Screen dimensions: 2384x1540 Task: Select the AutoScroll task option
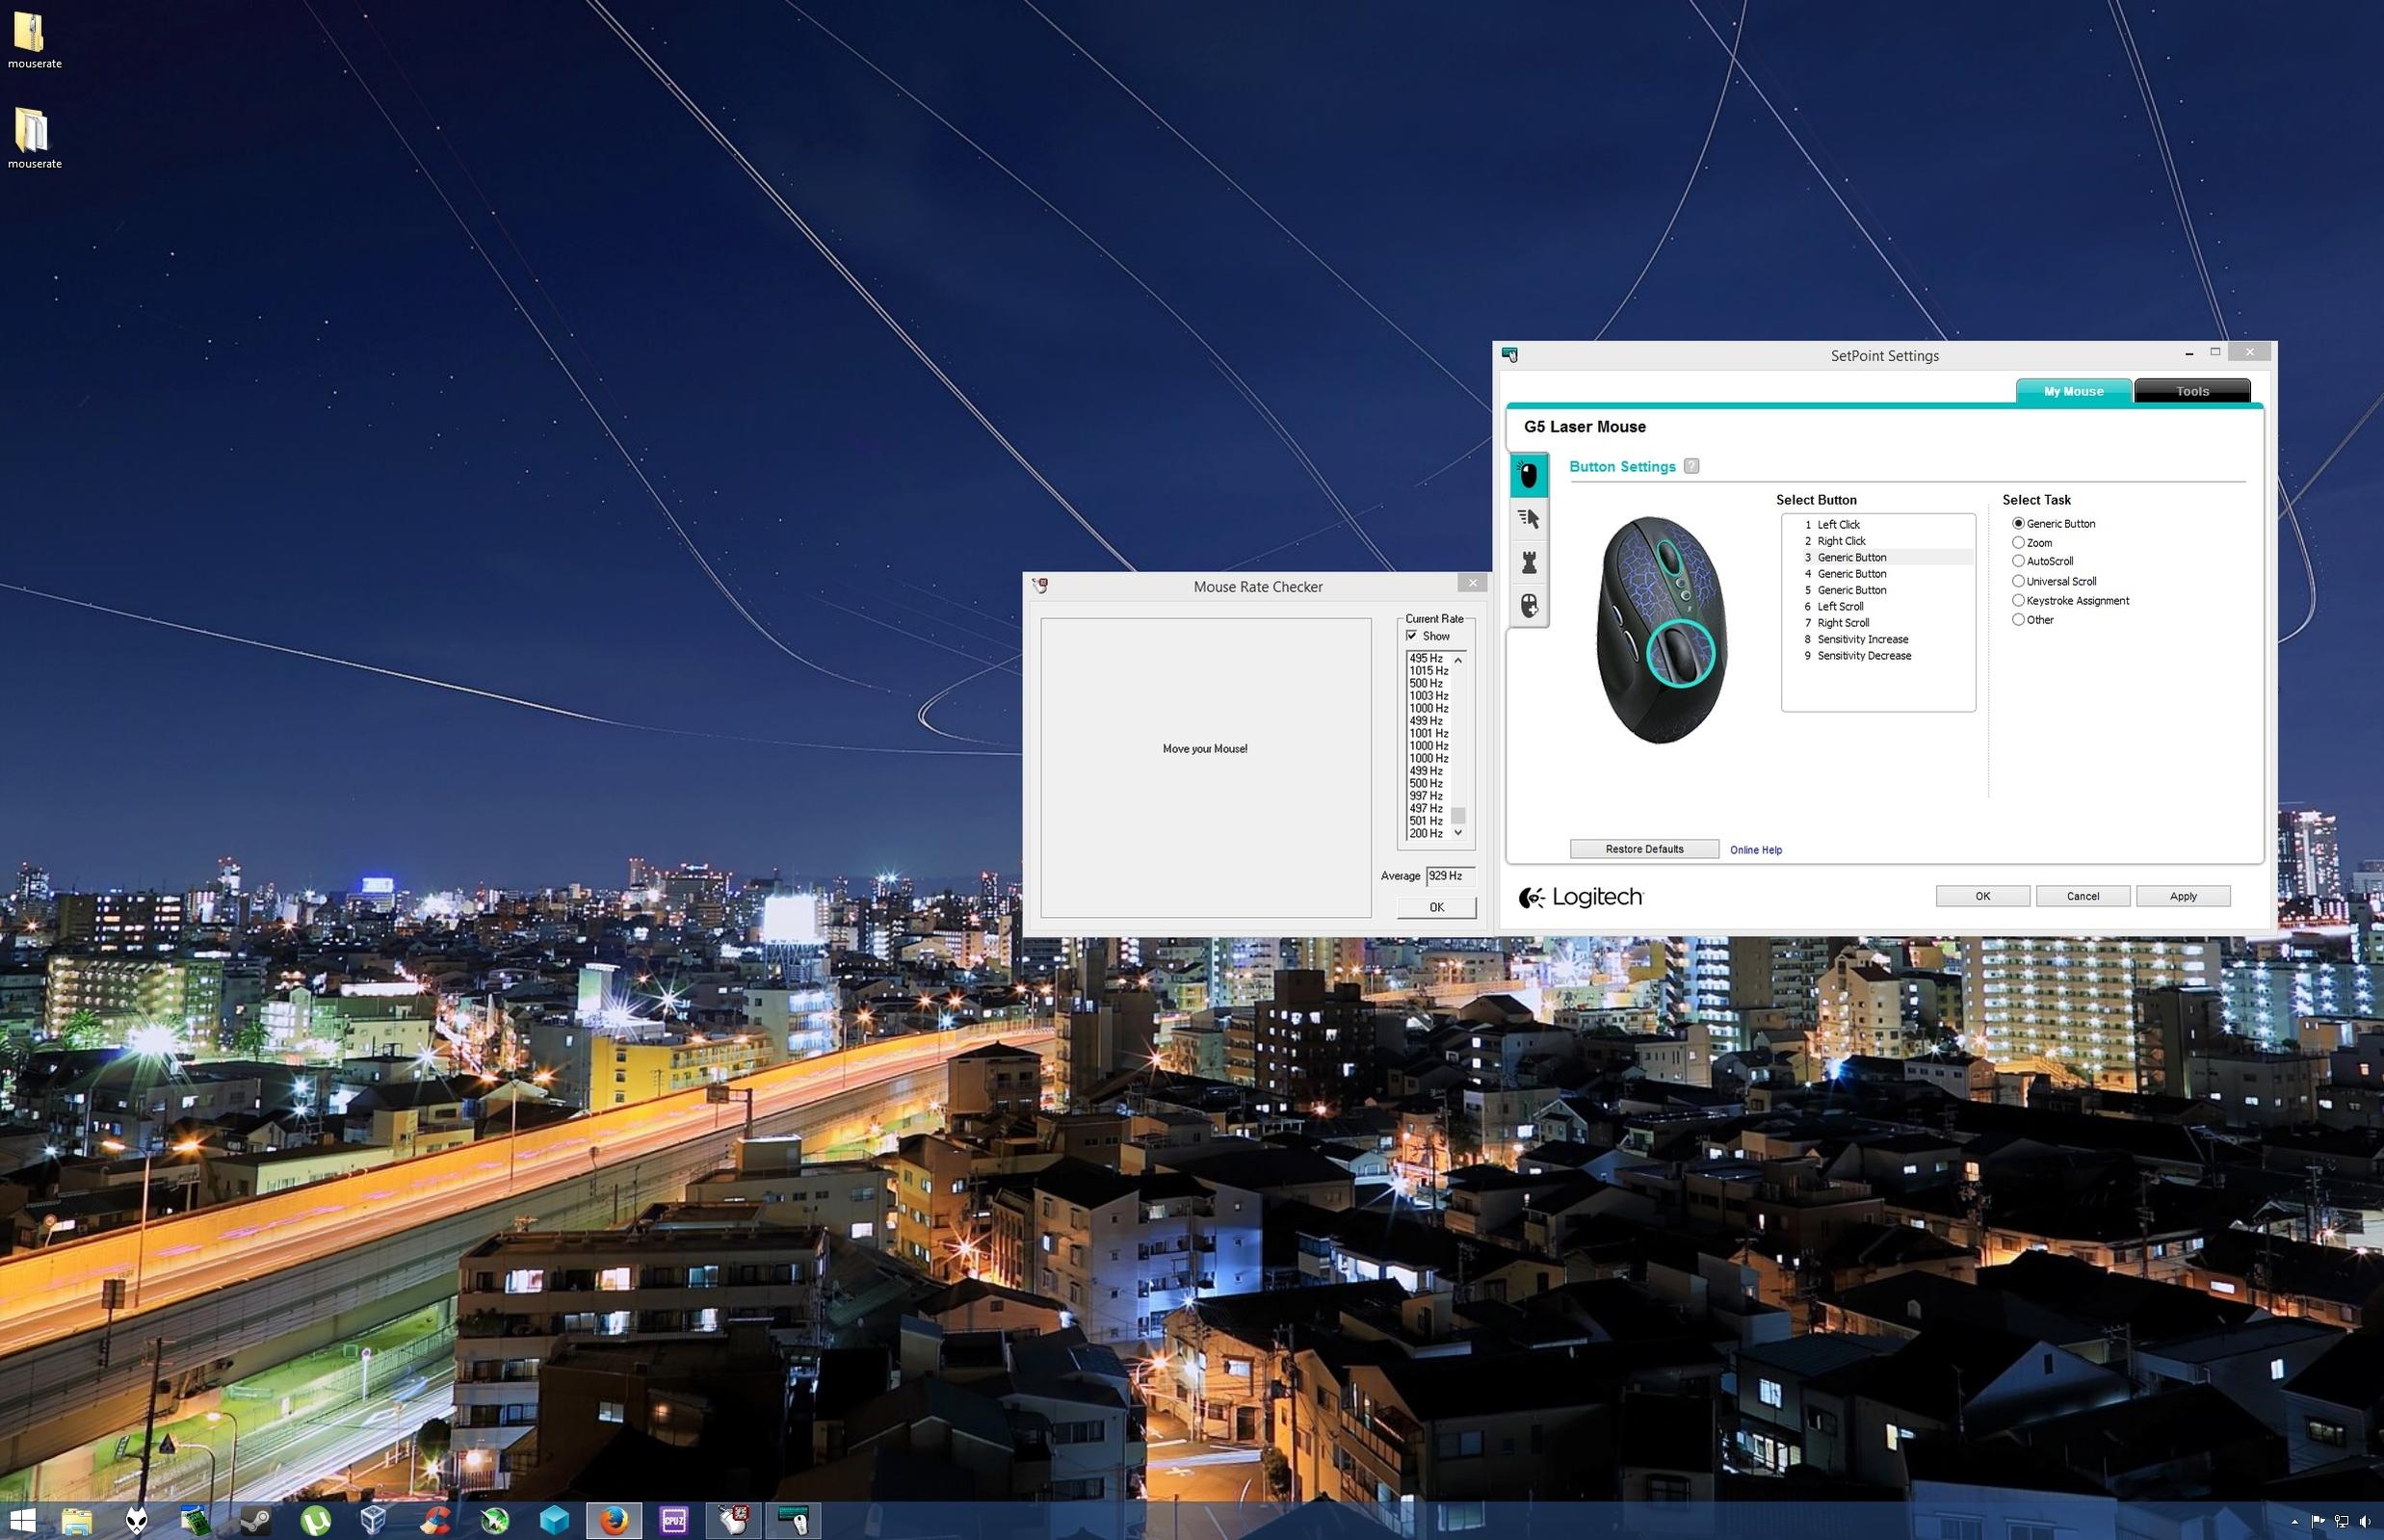pos(2018,561)
